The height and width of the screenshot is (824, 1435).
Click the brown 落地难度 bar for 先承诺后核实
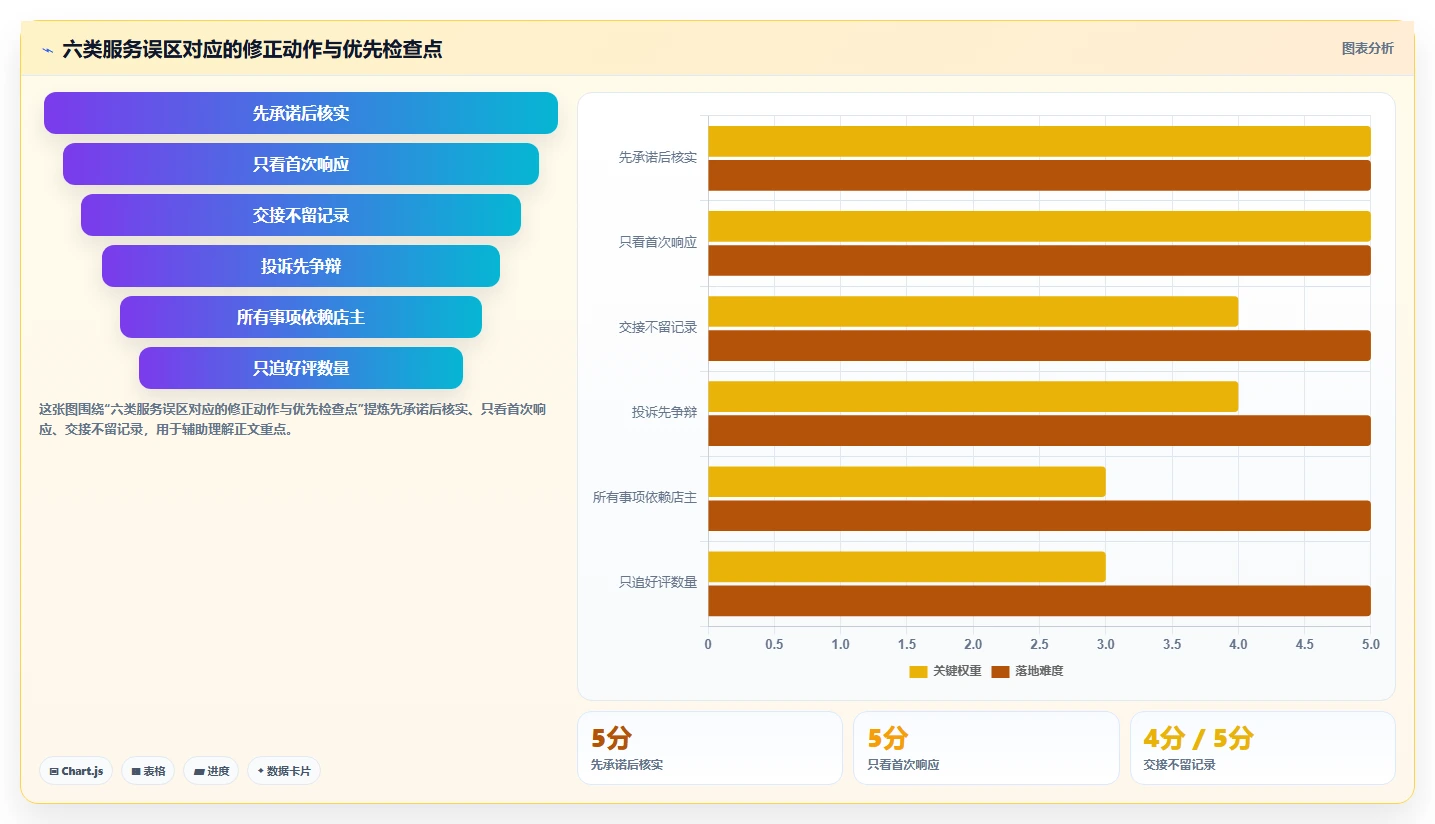click(1039, 175)
